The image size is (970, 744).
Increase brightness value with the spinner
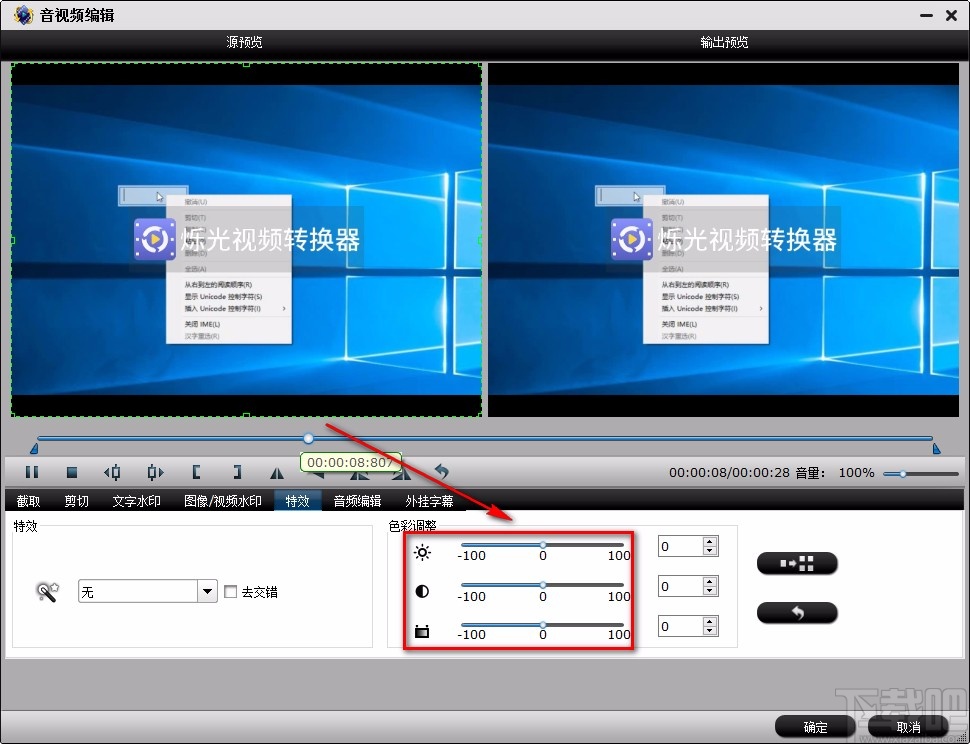coord(709,542)
